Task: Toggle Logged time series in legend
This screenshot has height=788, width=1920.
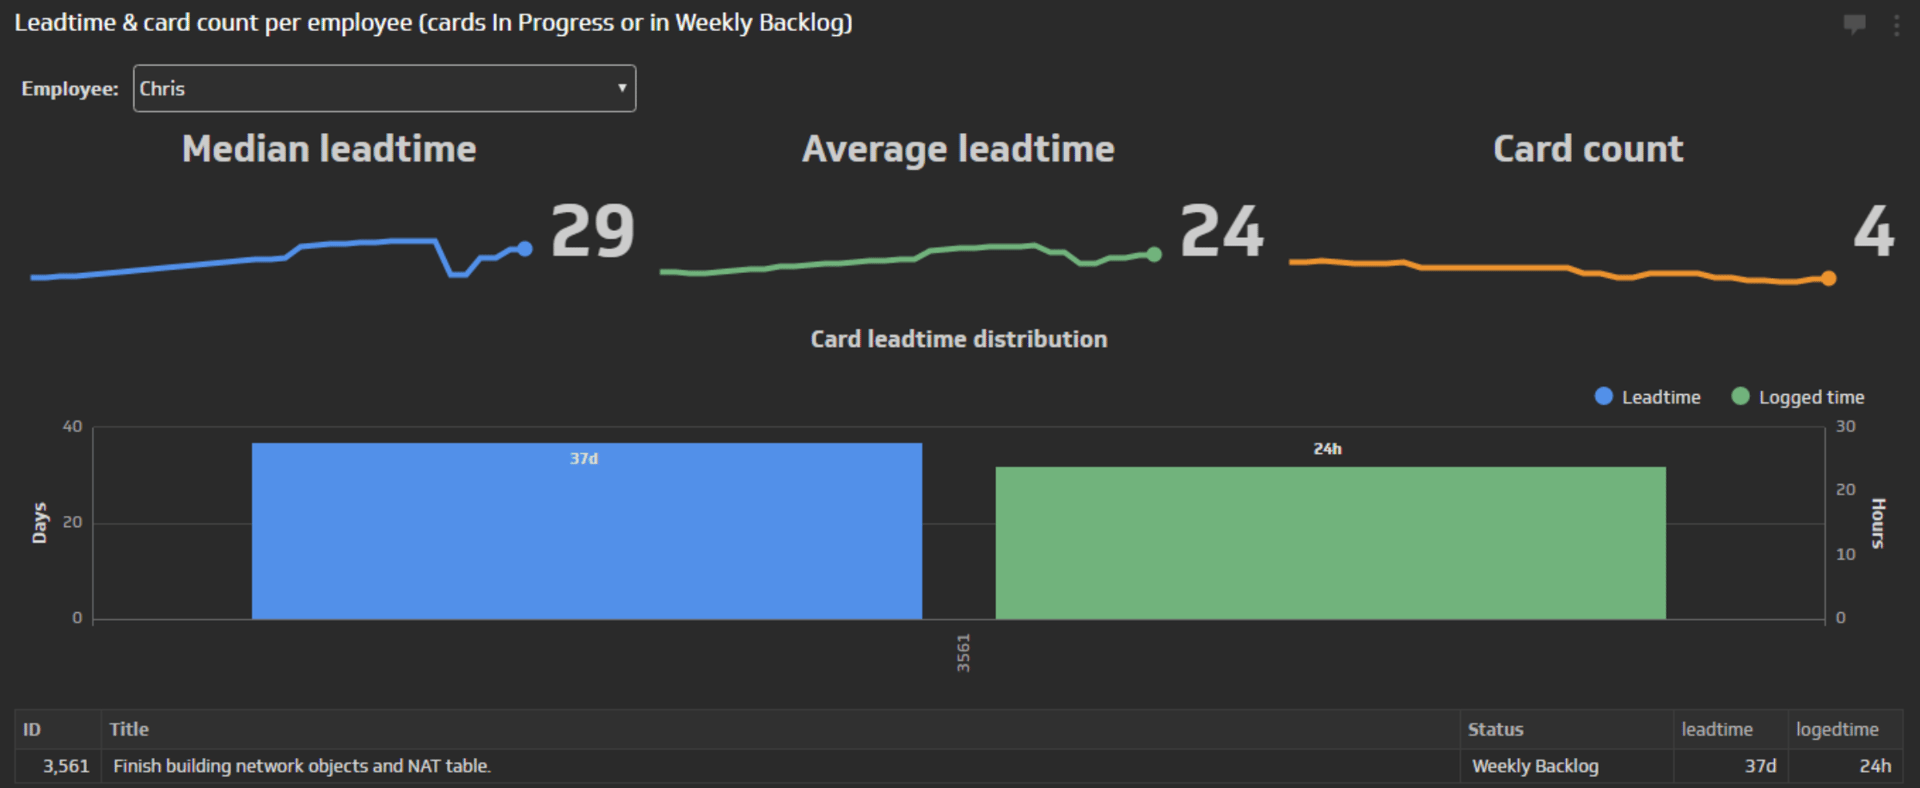Action: pos(1810,397)
